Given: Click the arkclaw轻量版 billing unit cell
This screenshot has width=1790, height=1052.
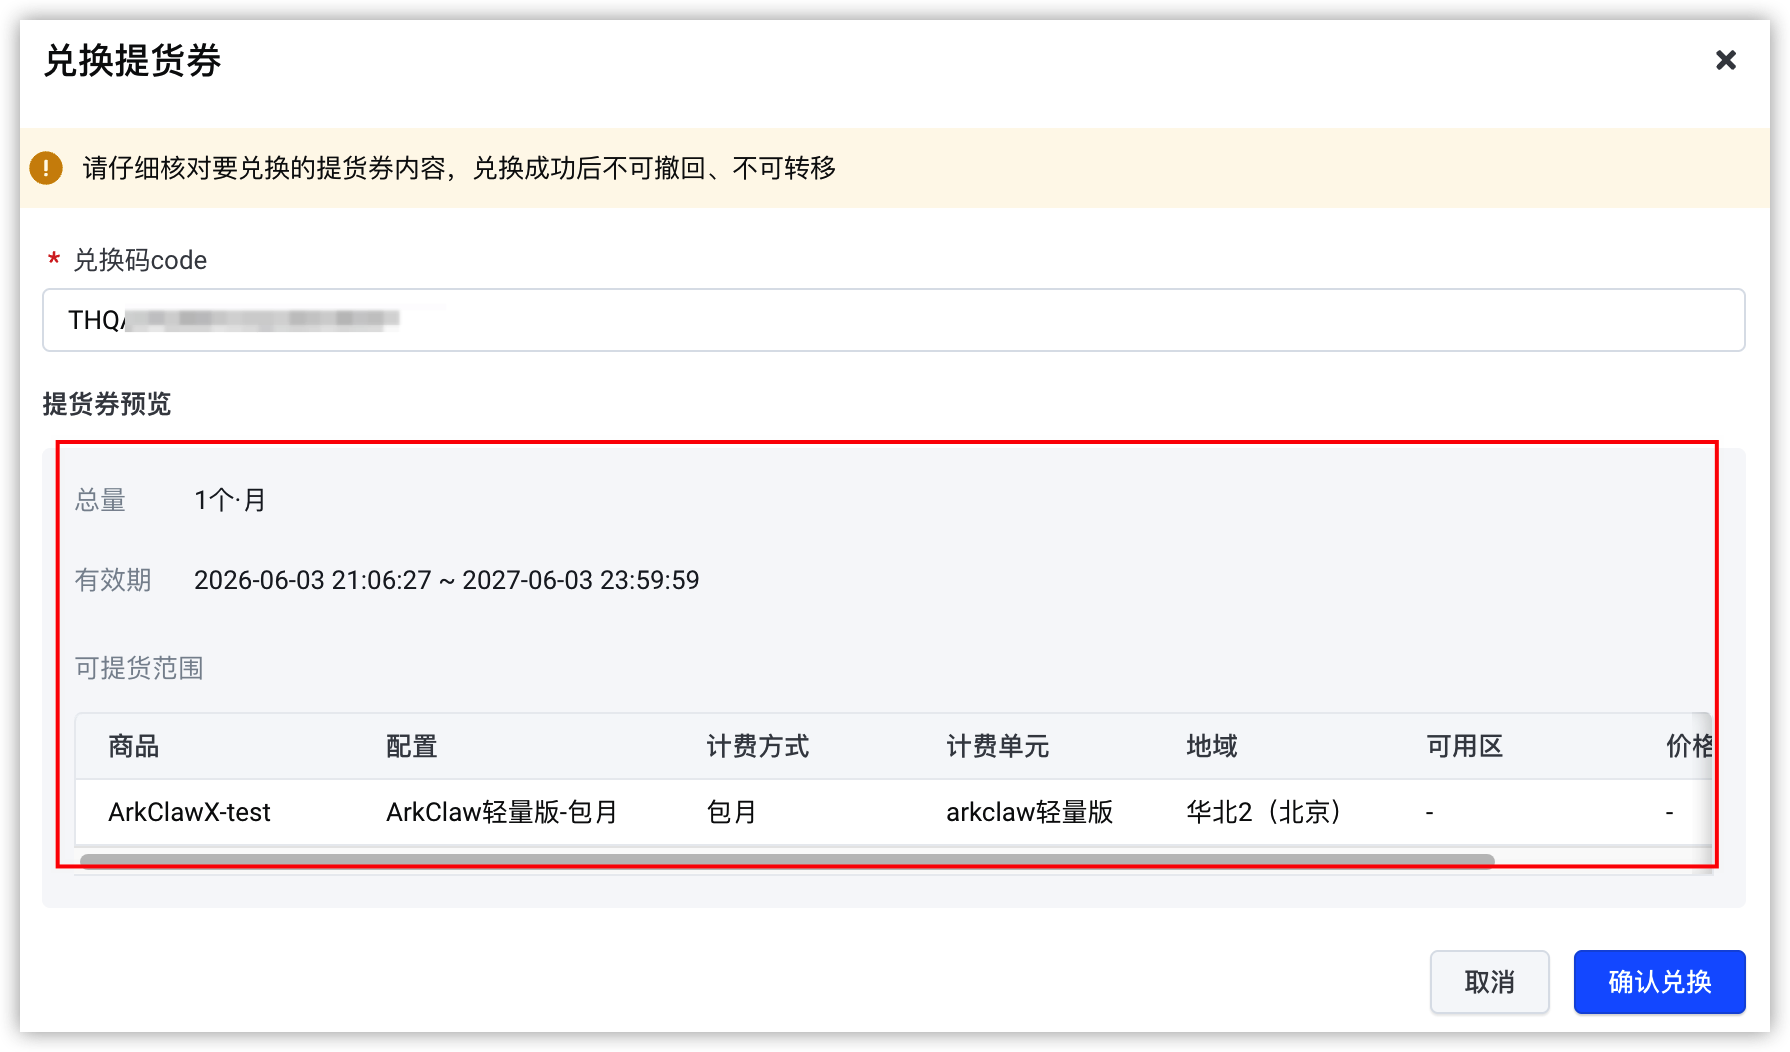Looking at the screenshot, I should click(x=1030, y=812).
